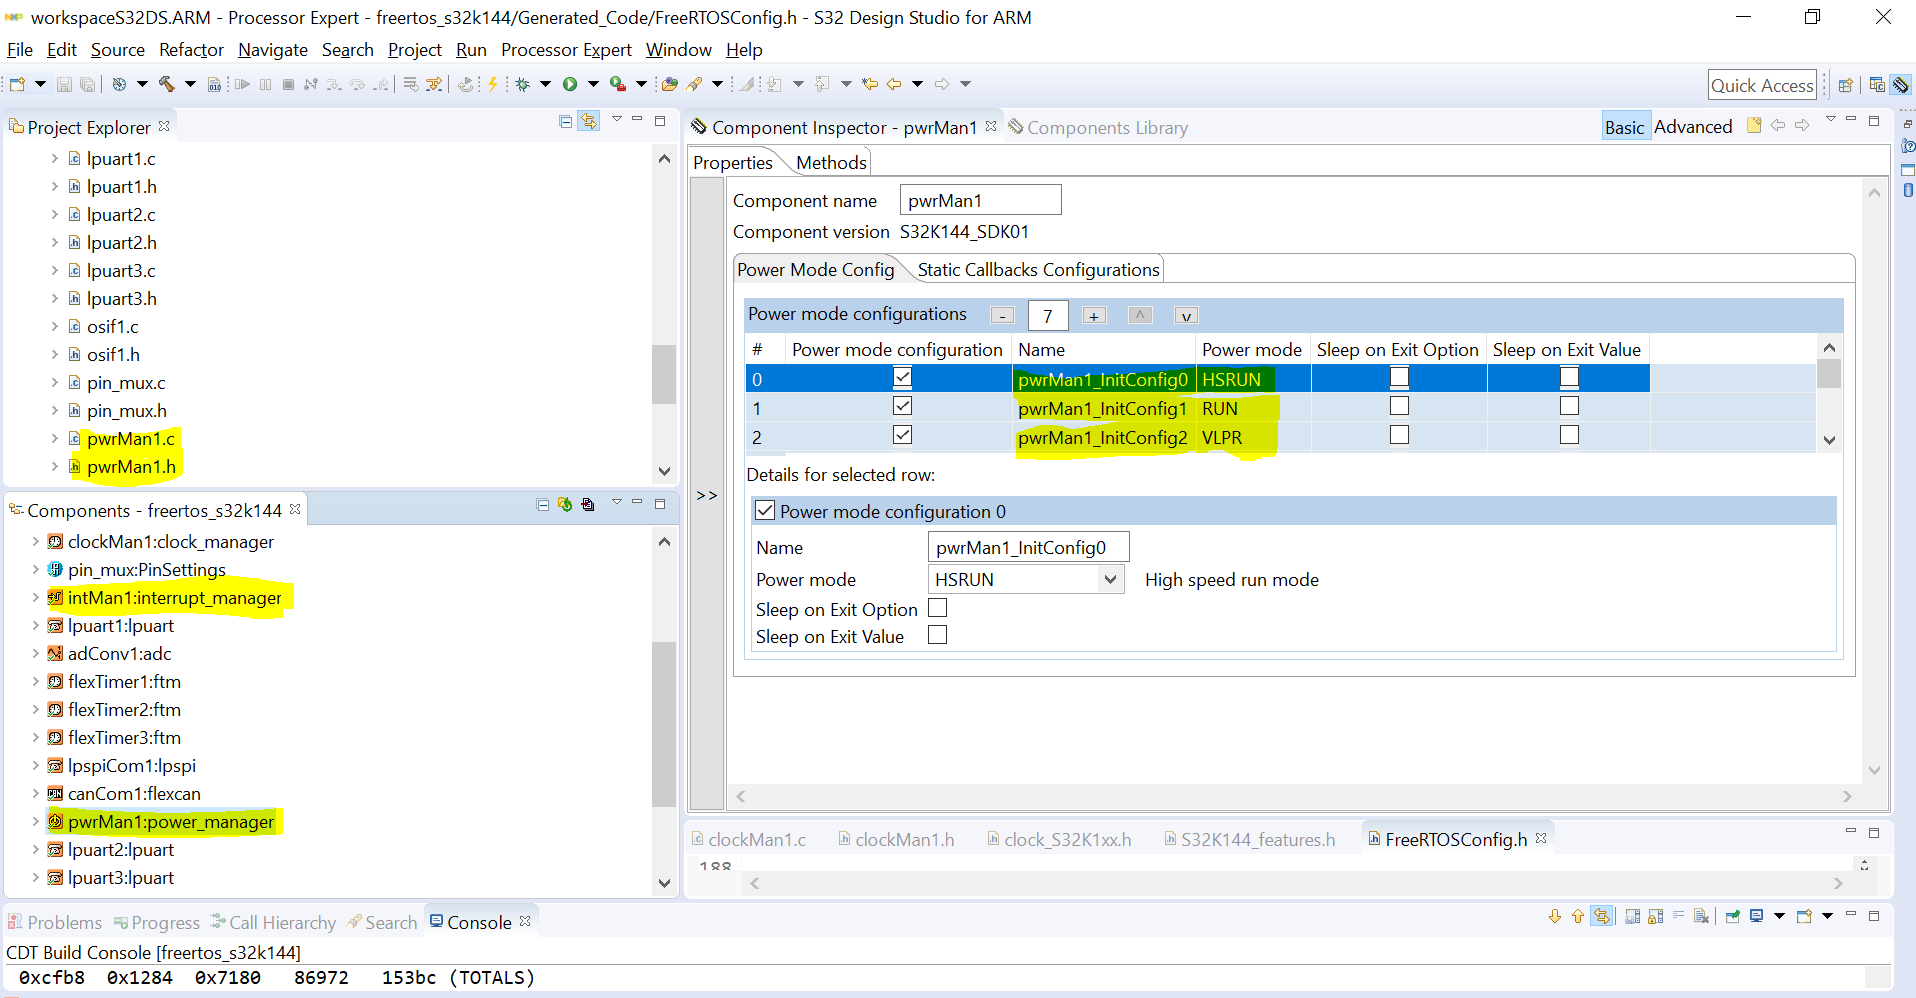This screenshot has width=1916, height=998.
Task: Expand the intMan1:interrupt_manager component
Action: [x=35, y=598]
